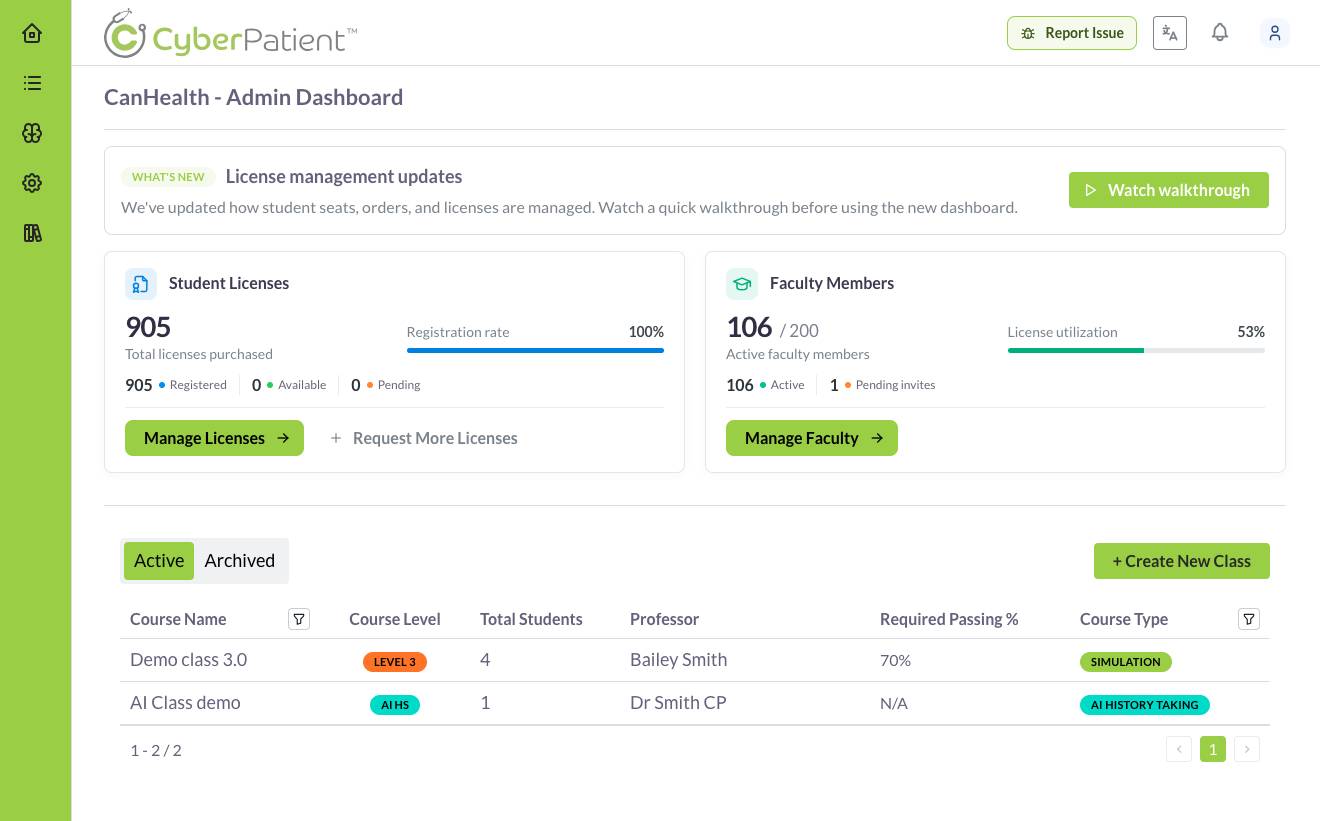Switch to the Active classes tab
The image size is (1320, 821).
pos(159,561)
